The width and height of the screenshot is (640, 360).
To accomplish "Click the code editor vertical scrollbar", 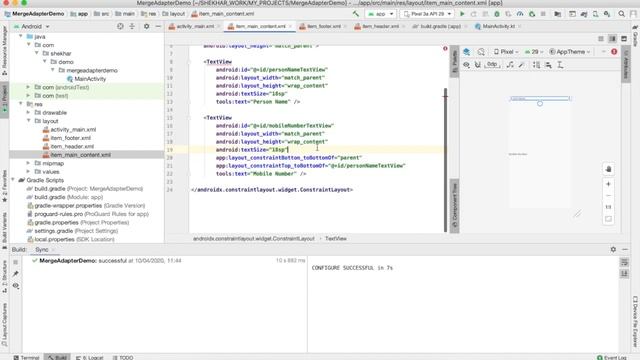I will [445, 159].
